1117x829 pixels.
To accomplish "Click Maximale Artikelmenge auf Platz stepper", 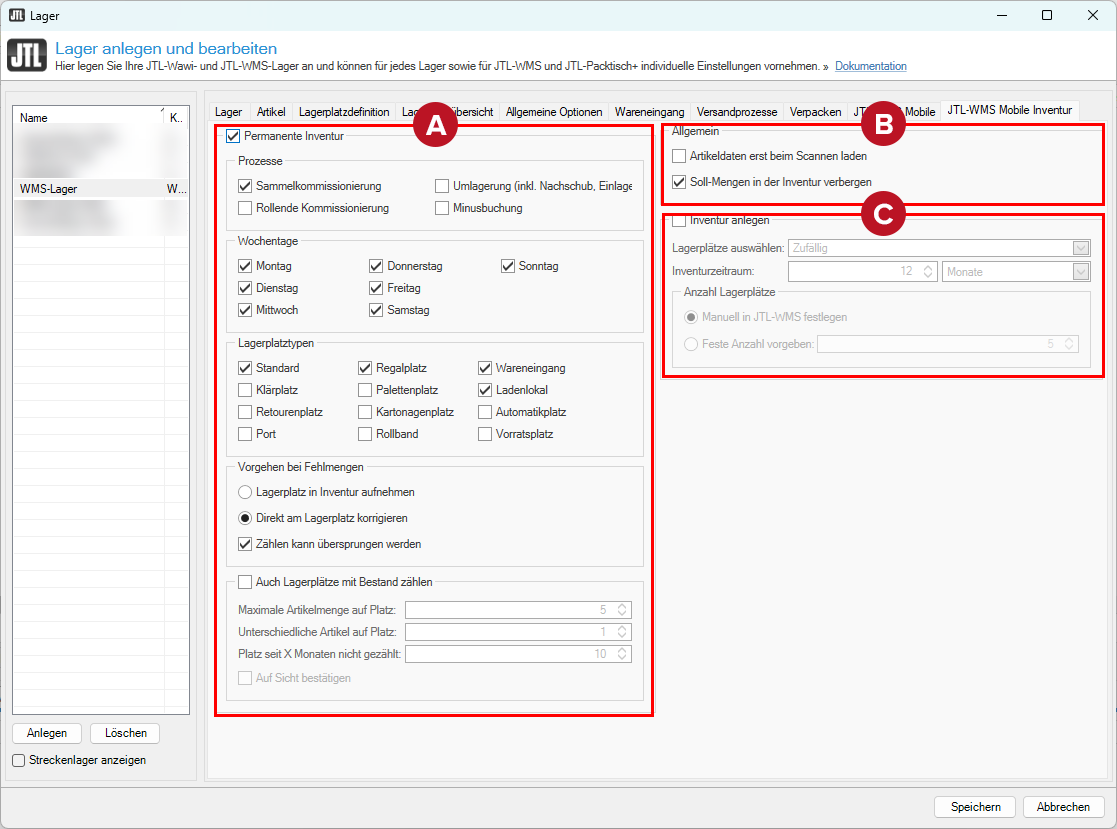I will tap(622, 610).
